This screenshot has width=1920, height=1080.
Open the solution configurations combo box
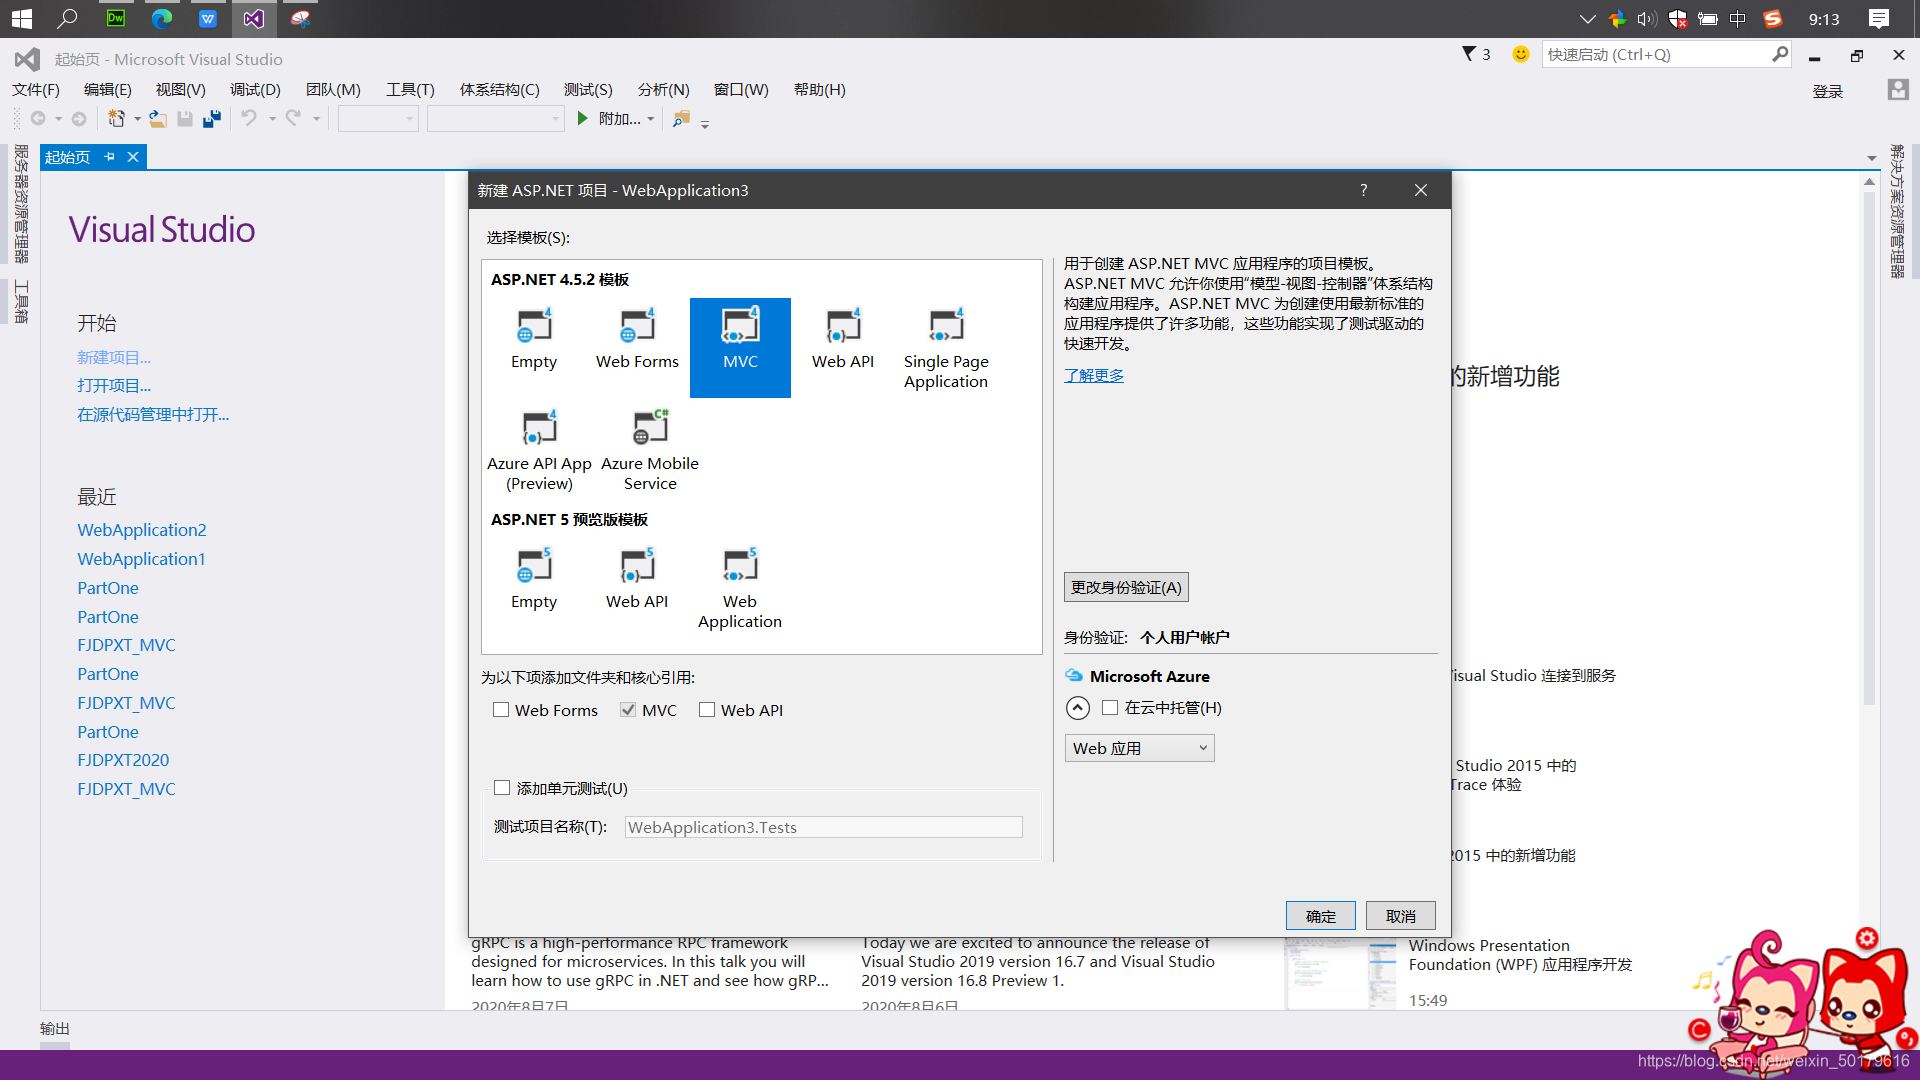click(x=378, y=119)
